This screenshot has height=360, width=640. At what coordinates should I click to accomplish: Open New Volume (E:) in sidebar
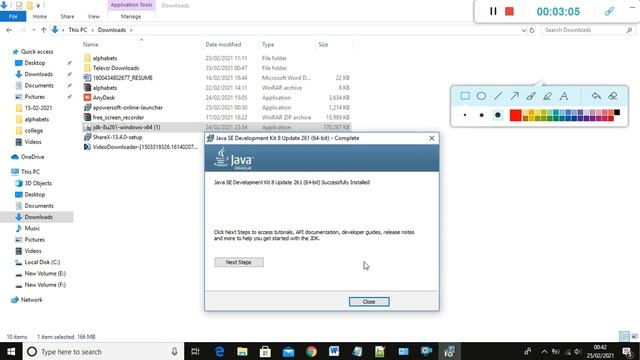tap(45, 273)
